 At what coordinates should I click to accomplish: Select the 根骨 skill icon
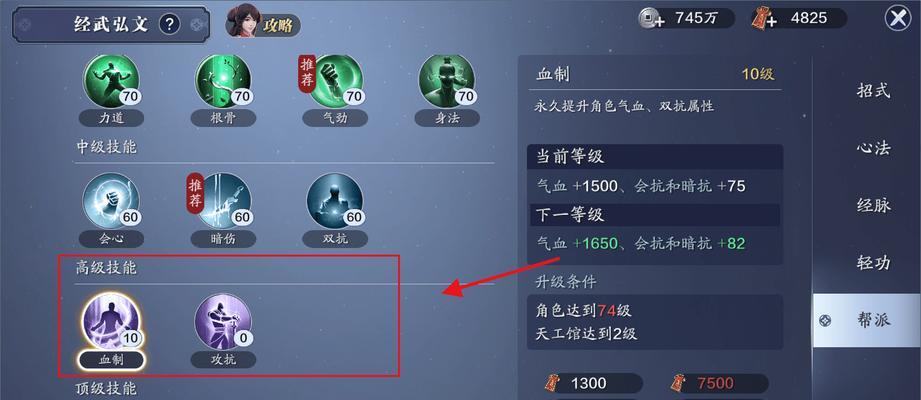click(223, 81)
